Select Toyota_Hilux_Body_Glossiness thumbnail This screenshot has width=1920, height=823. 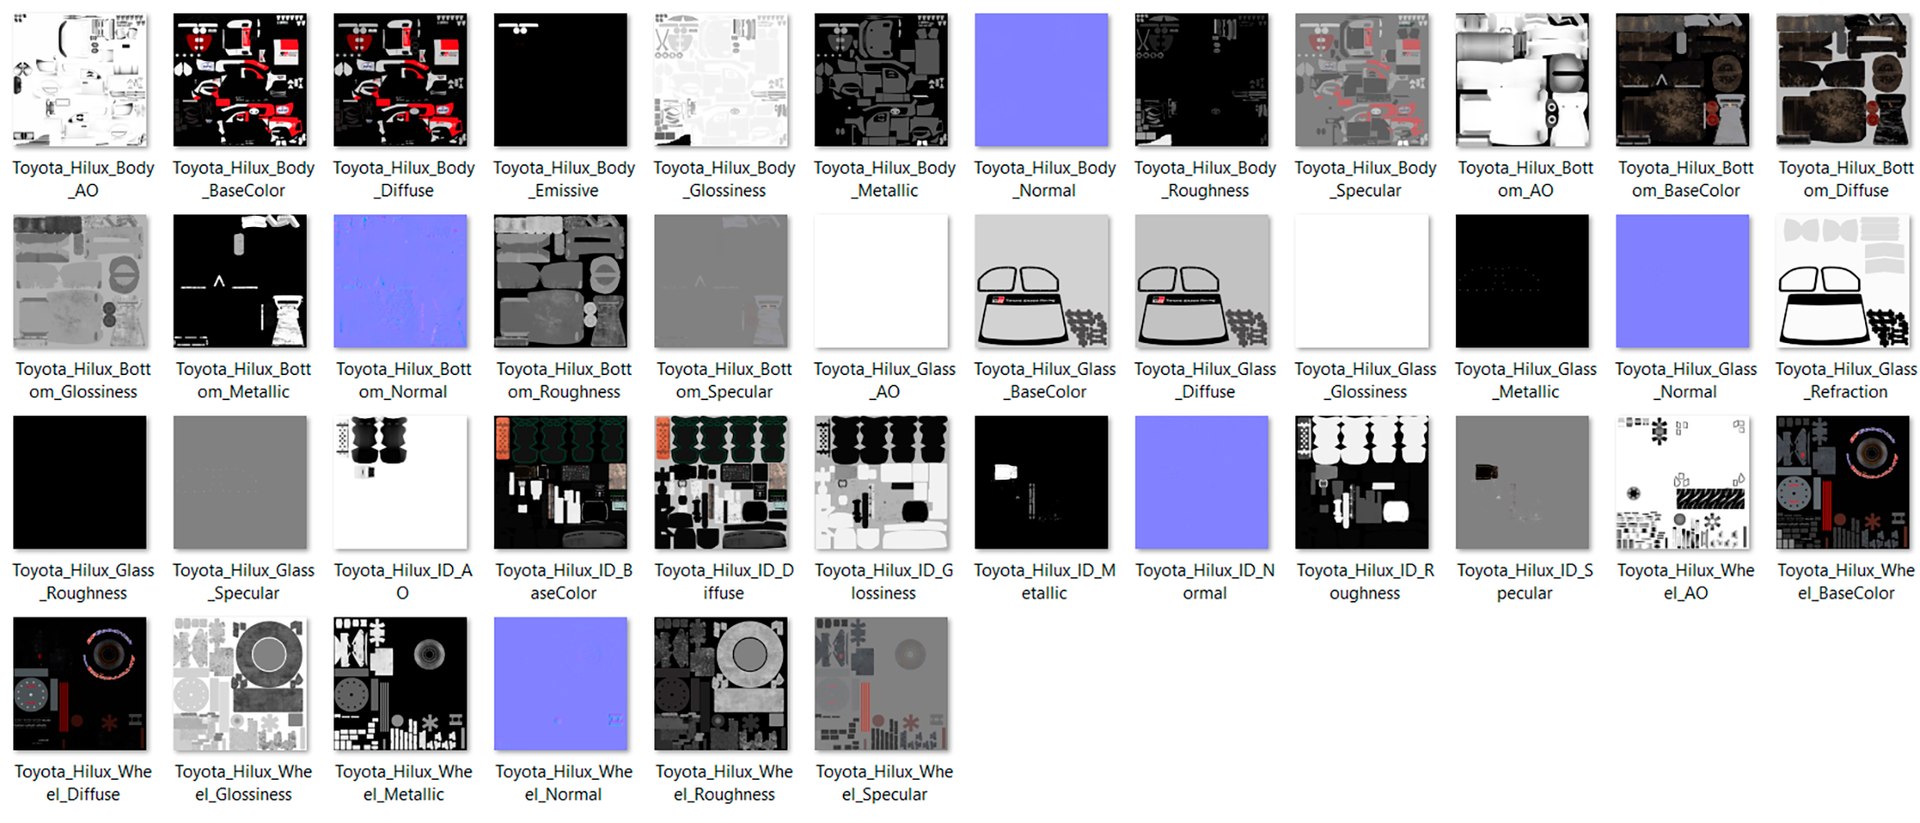coord(721,80)
